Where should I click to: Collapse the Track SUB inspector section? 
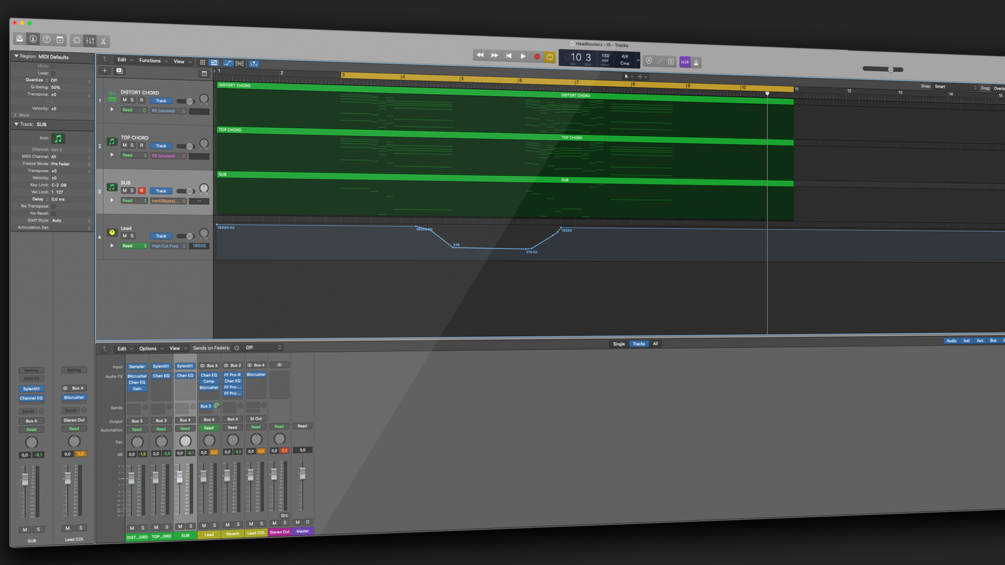[x=17, y=124]
